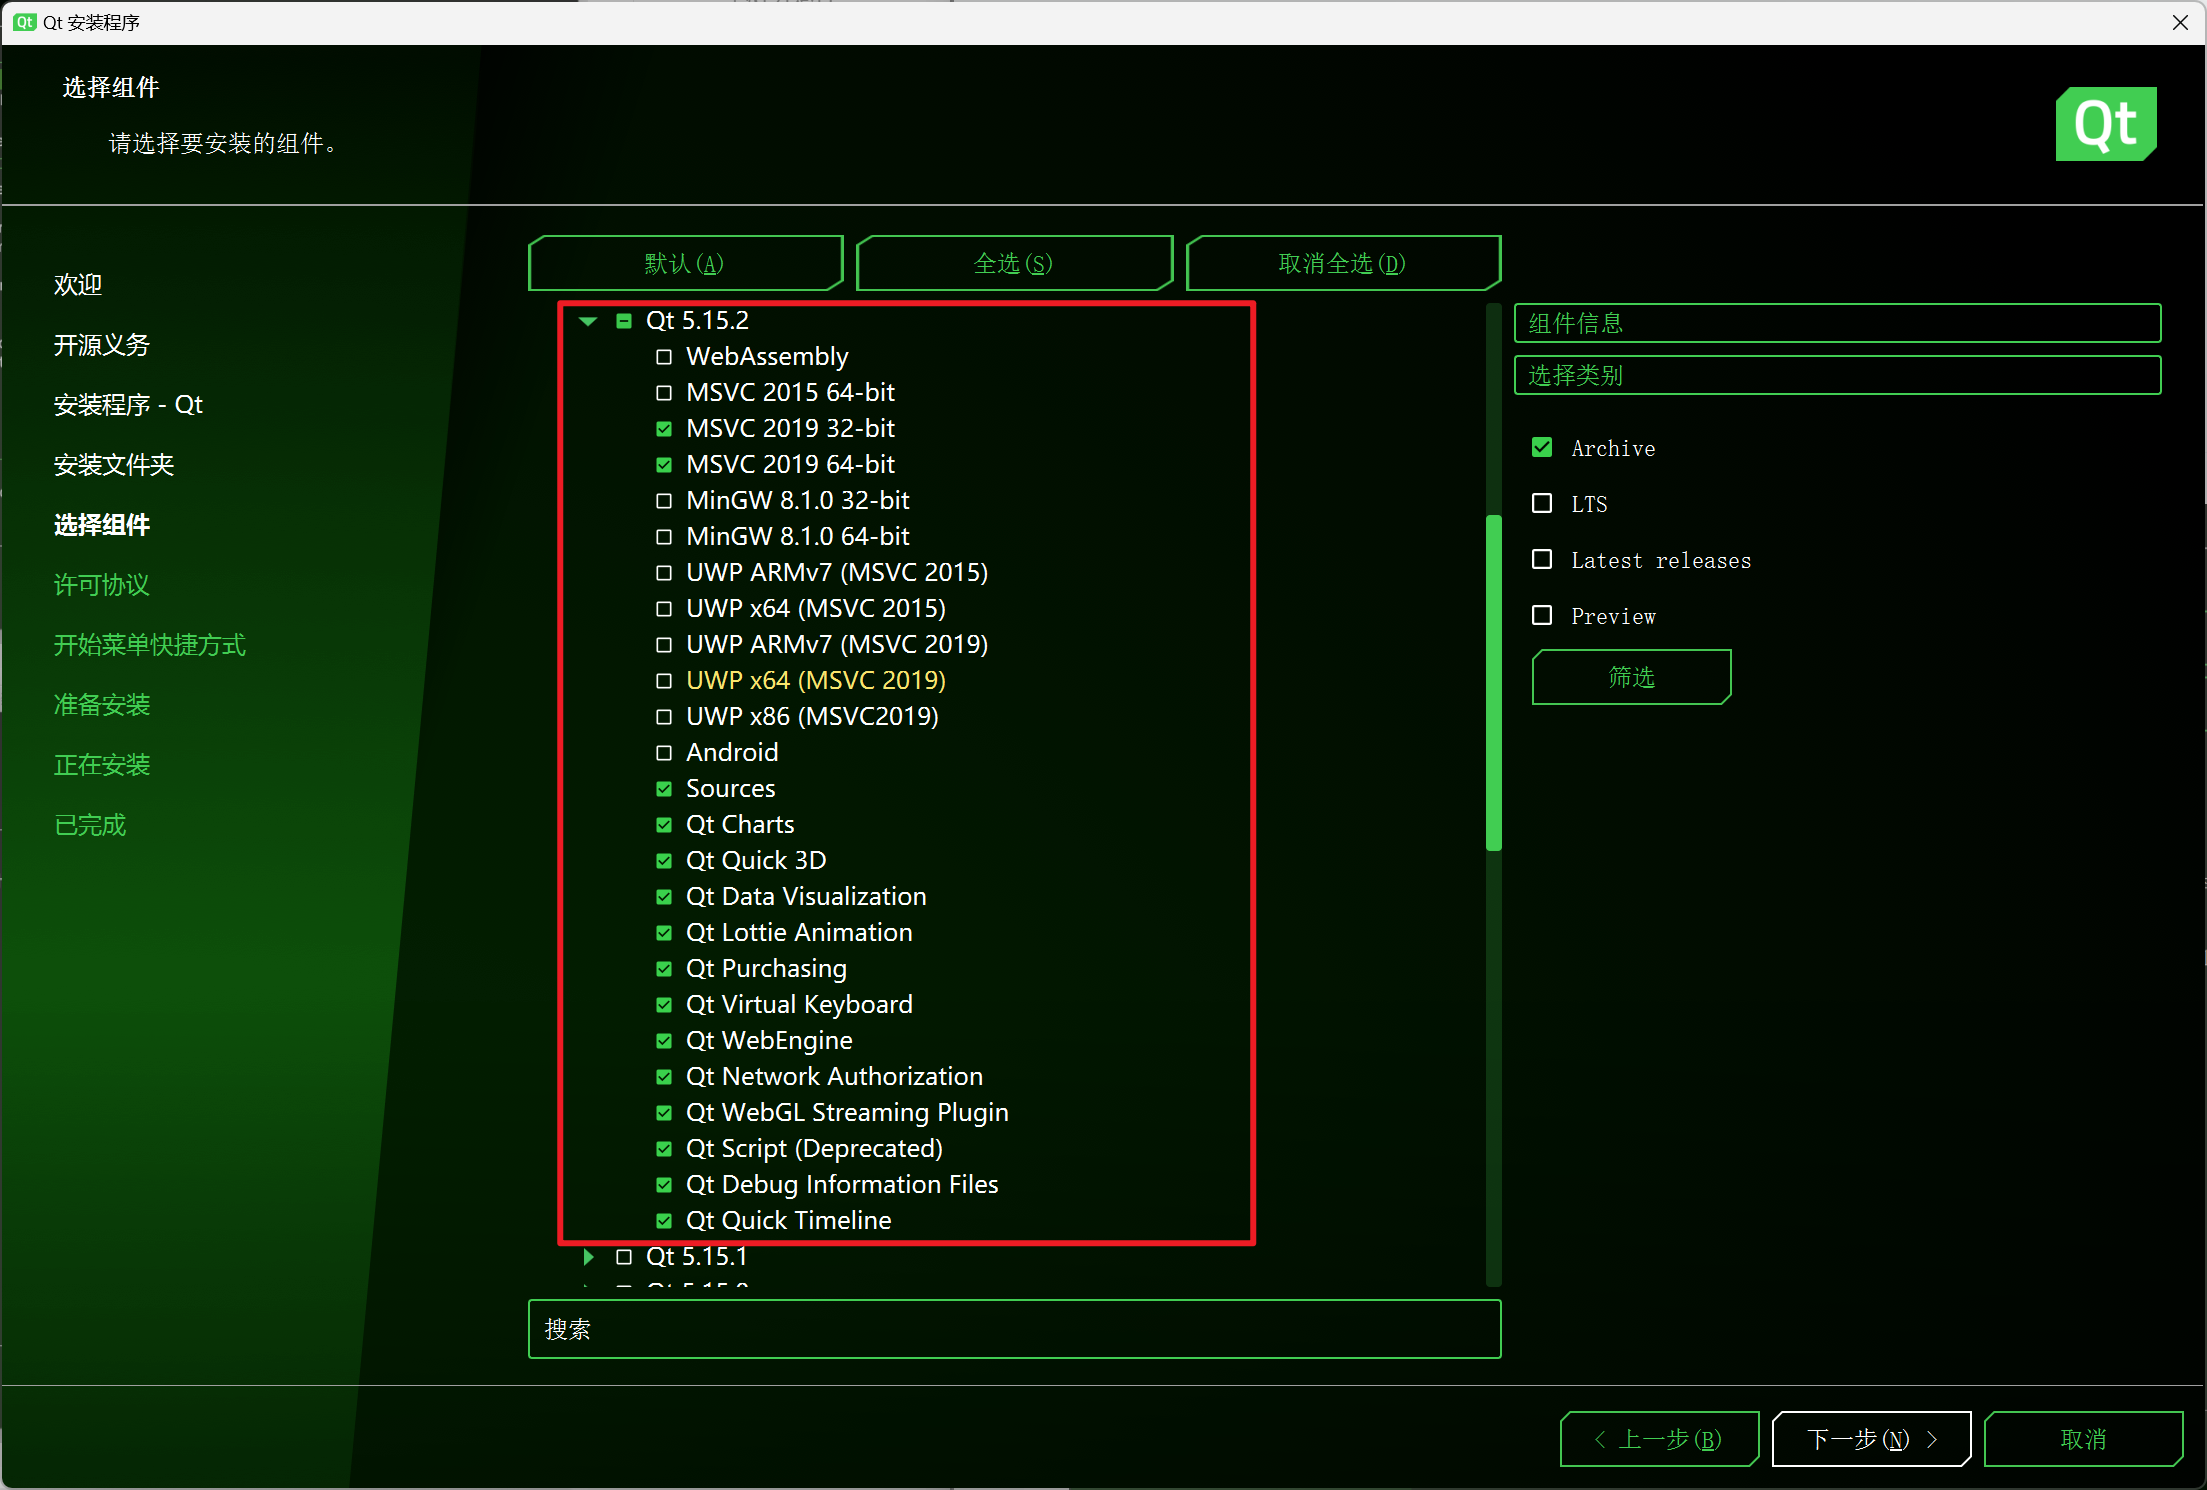Screen dimensions: 2207x1490
Task: Check UWP ARMv7 (MSVC 2019) checkbox
Action: coord(664,645)
